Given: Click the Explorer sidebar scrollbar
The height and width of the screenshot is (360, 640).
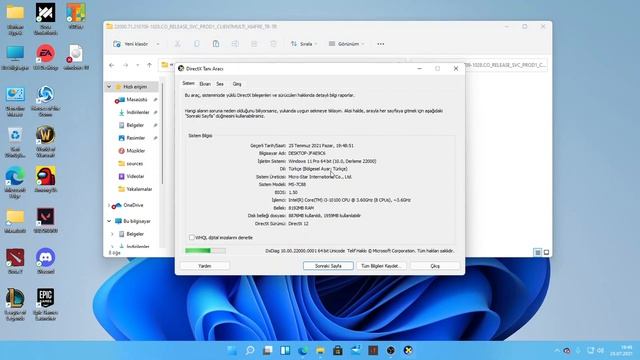Looking at the screenshot, I should 162,133.
